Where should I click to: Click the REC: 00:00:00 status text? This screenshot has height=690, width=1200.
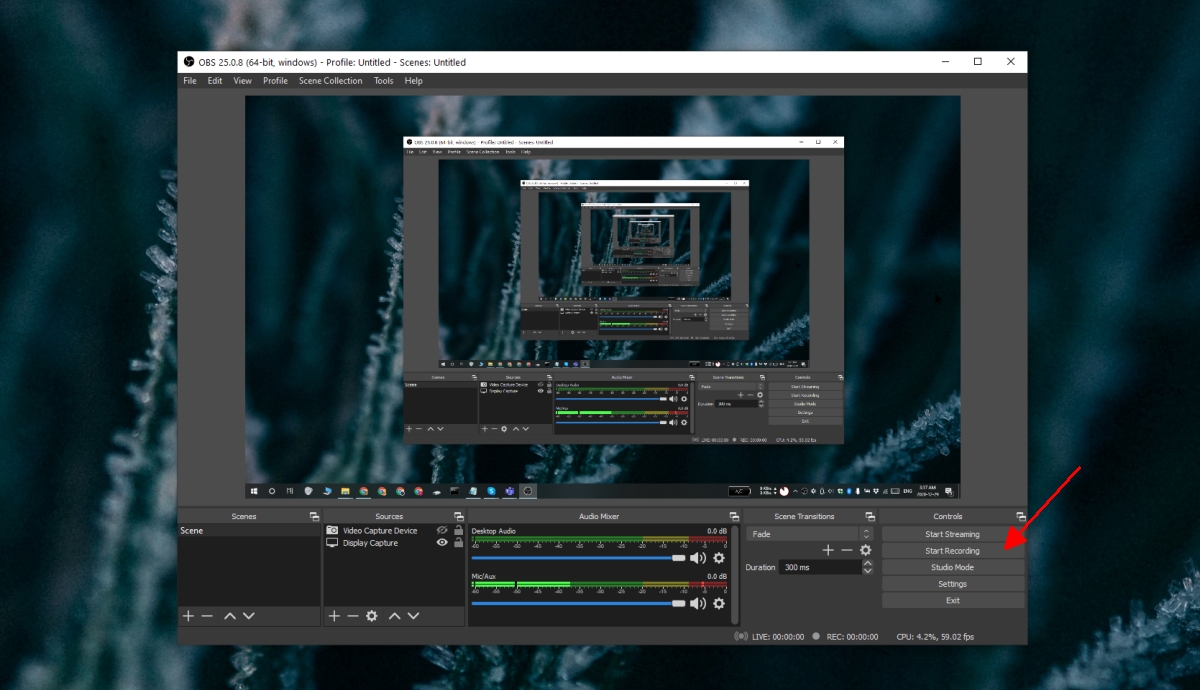pos(853,636)
